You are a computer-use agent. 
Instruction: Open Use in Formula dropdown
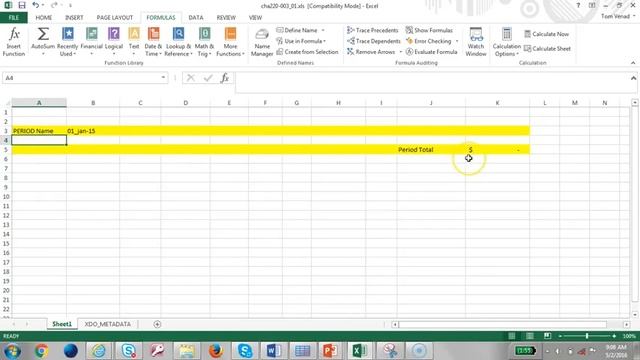tap(301, 41)
